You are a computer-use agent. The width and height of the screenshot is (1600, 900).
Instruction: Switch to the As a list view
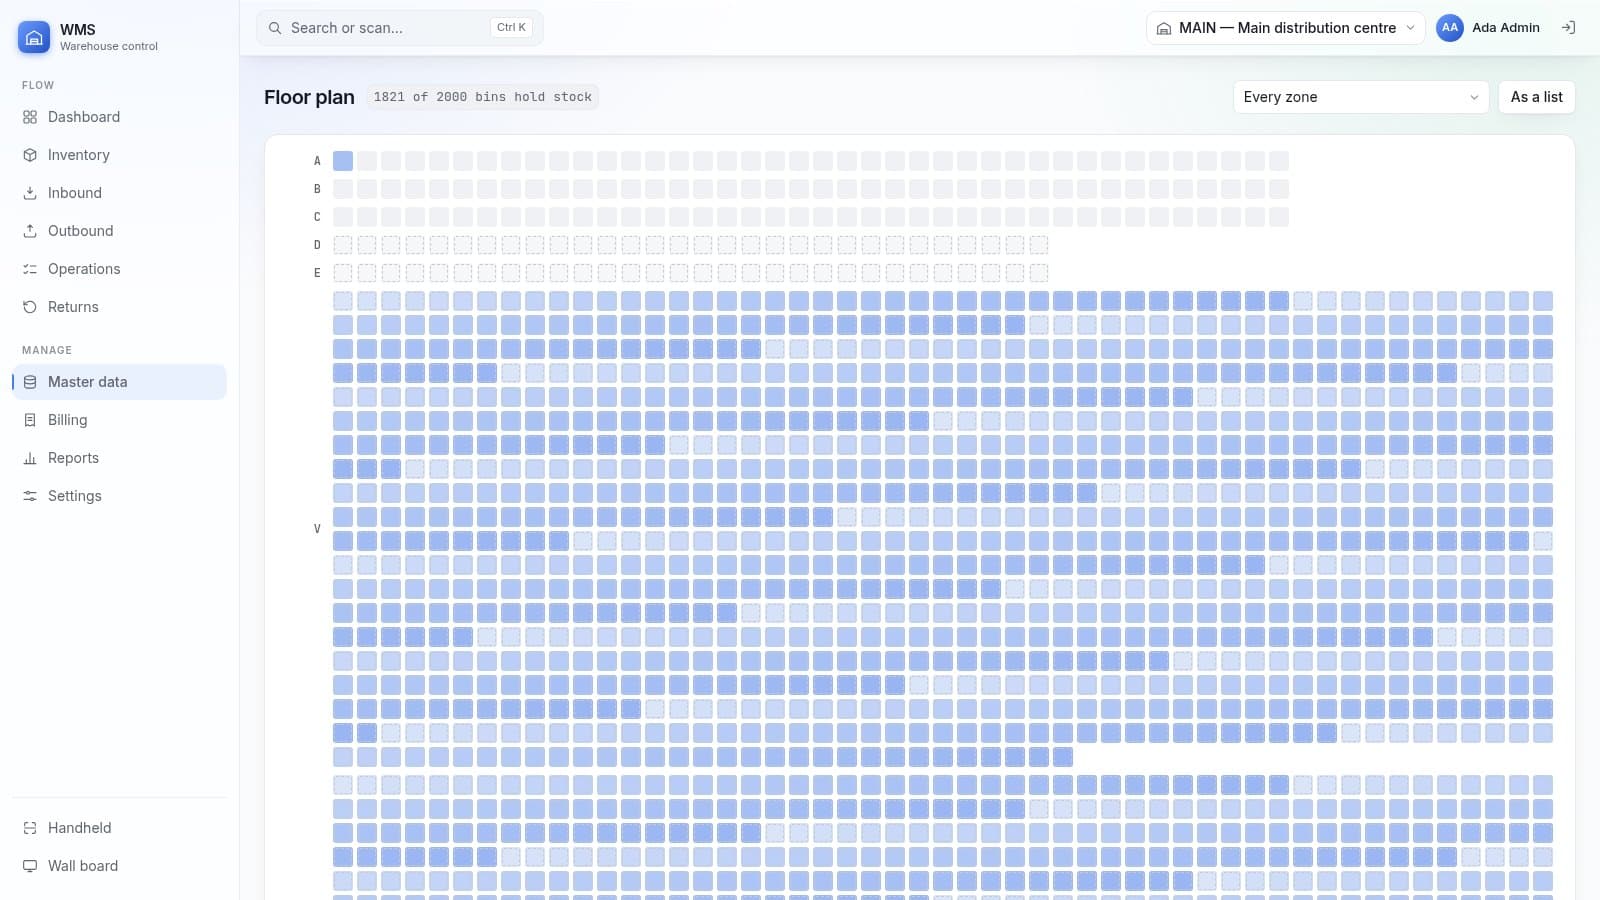tap(1537, 97)
